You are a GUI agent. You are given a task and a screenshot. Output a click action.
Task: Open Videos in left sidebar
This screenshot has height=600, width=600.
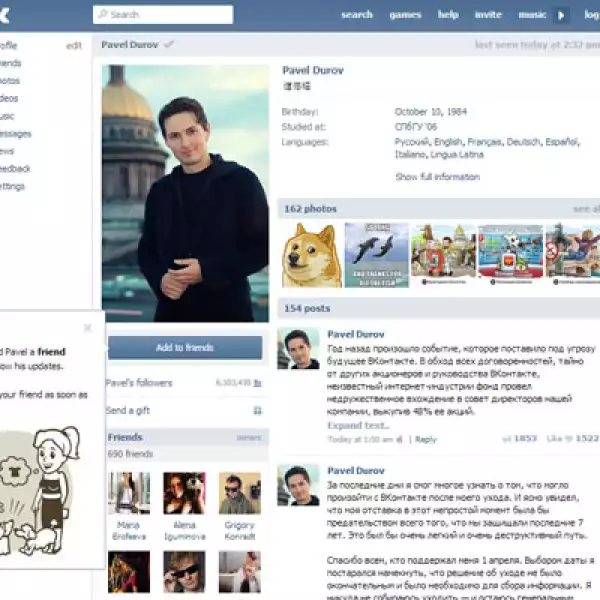click(x=9, y=98)
